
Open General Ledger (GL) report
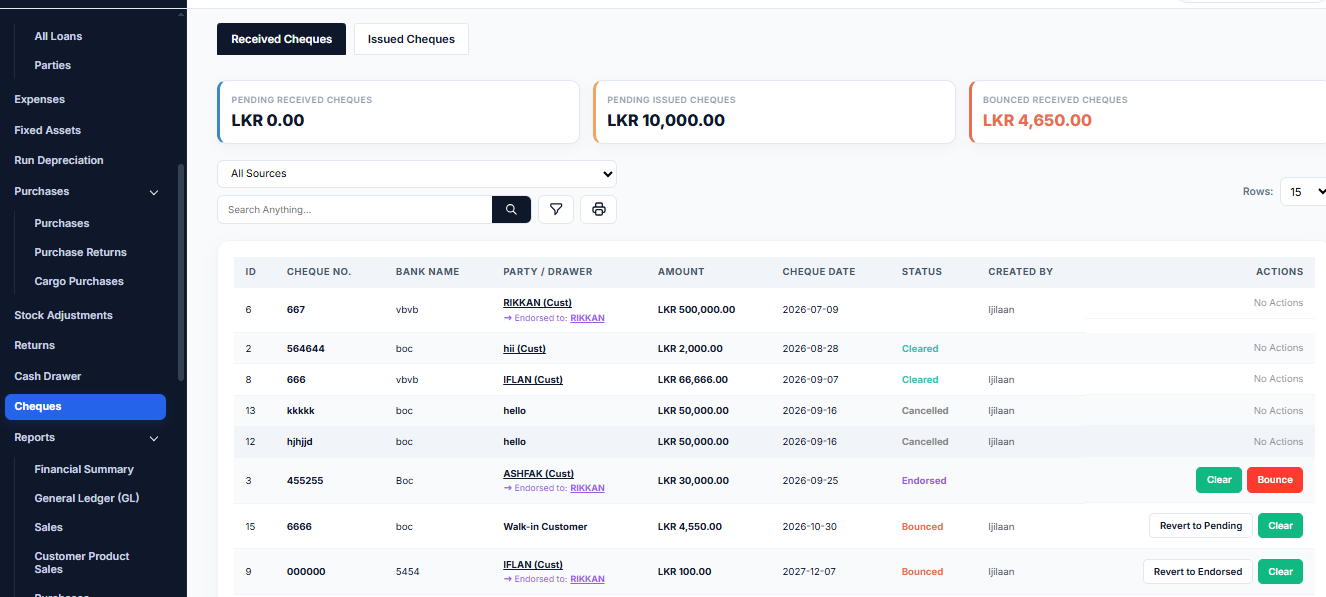(x=86, y=498)
